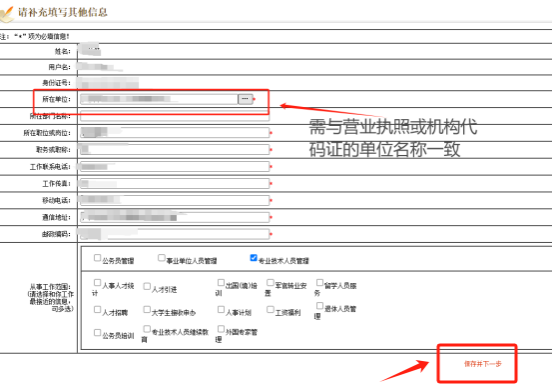This screenshot has height=389, width=554.
Task: Click the 邮政编码 input field
Action: (x=175, y=234)
